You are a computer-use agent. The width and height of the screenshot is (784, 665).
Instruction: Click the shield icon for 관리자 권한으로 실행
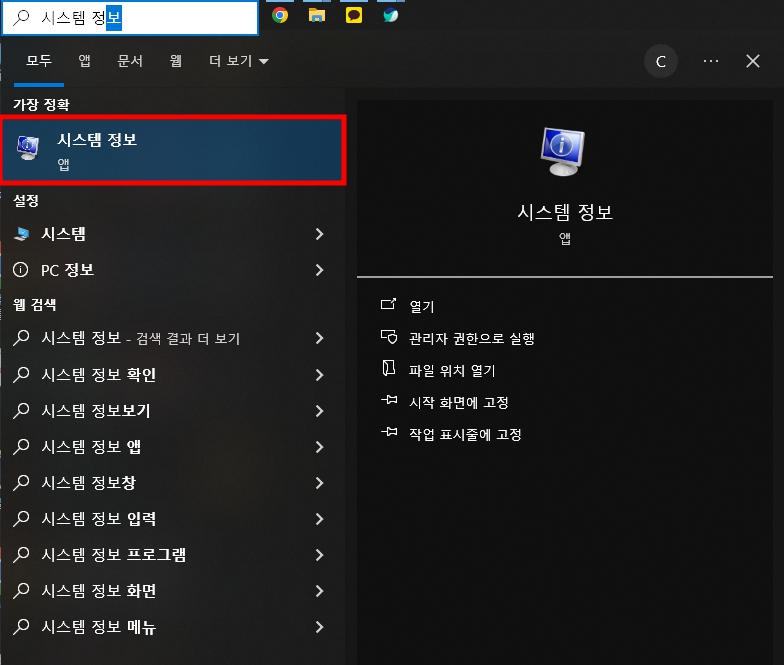tap(389, 337)
